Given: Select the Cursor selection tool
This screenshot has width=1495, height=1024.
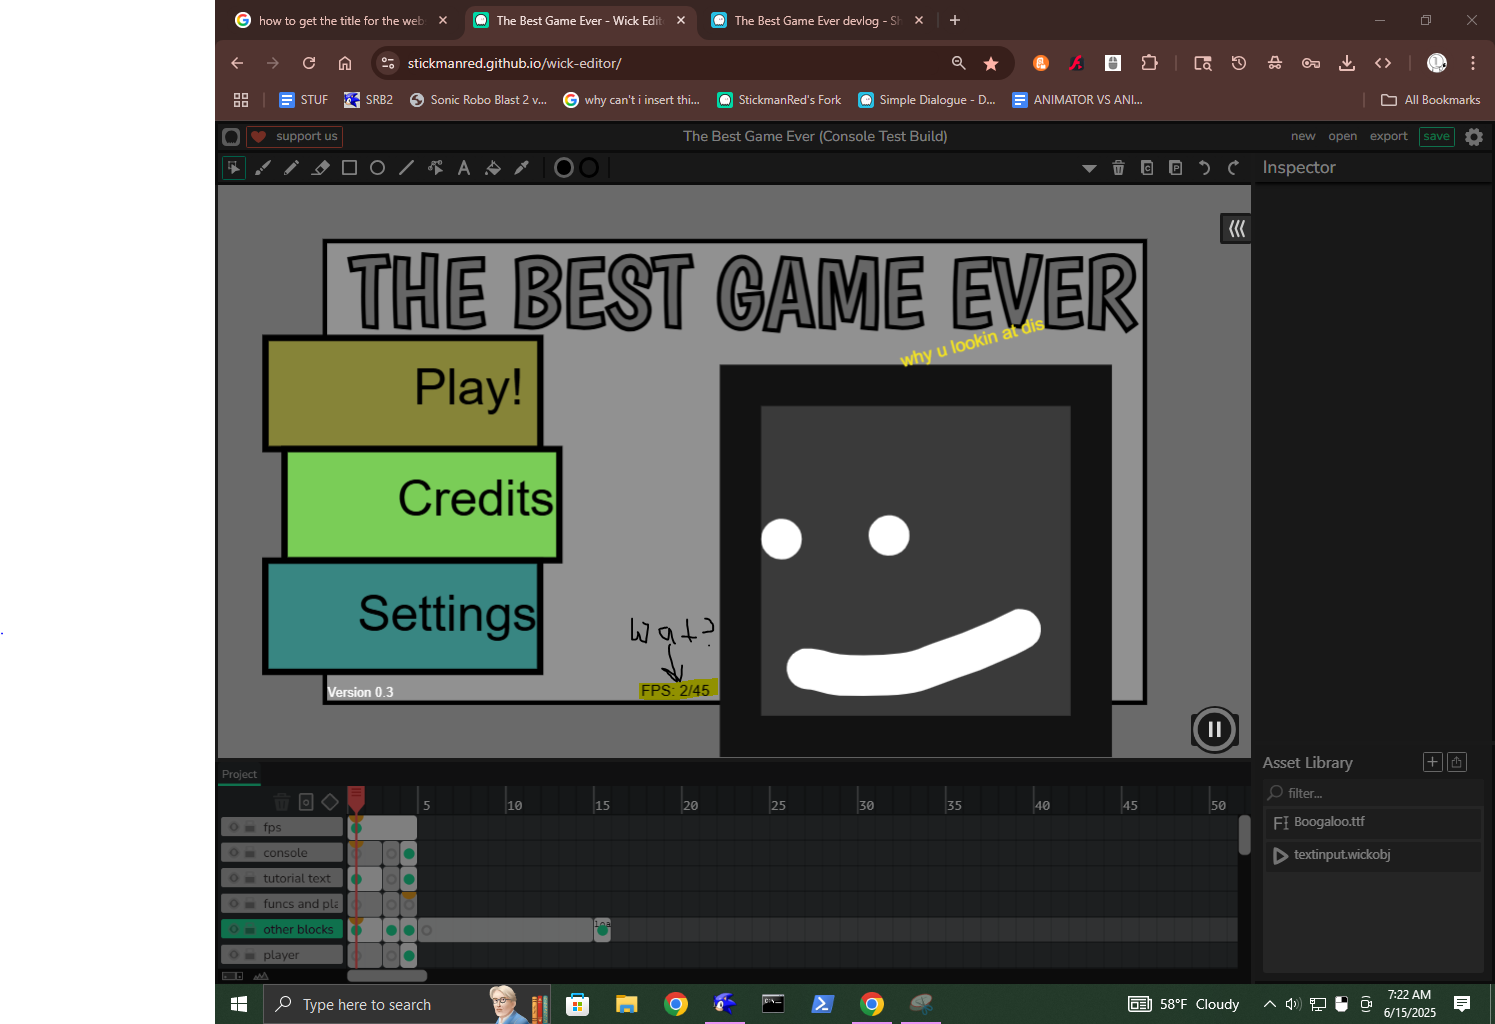Looking at the screenshot, I should click(234, 168).
